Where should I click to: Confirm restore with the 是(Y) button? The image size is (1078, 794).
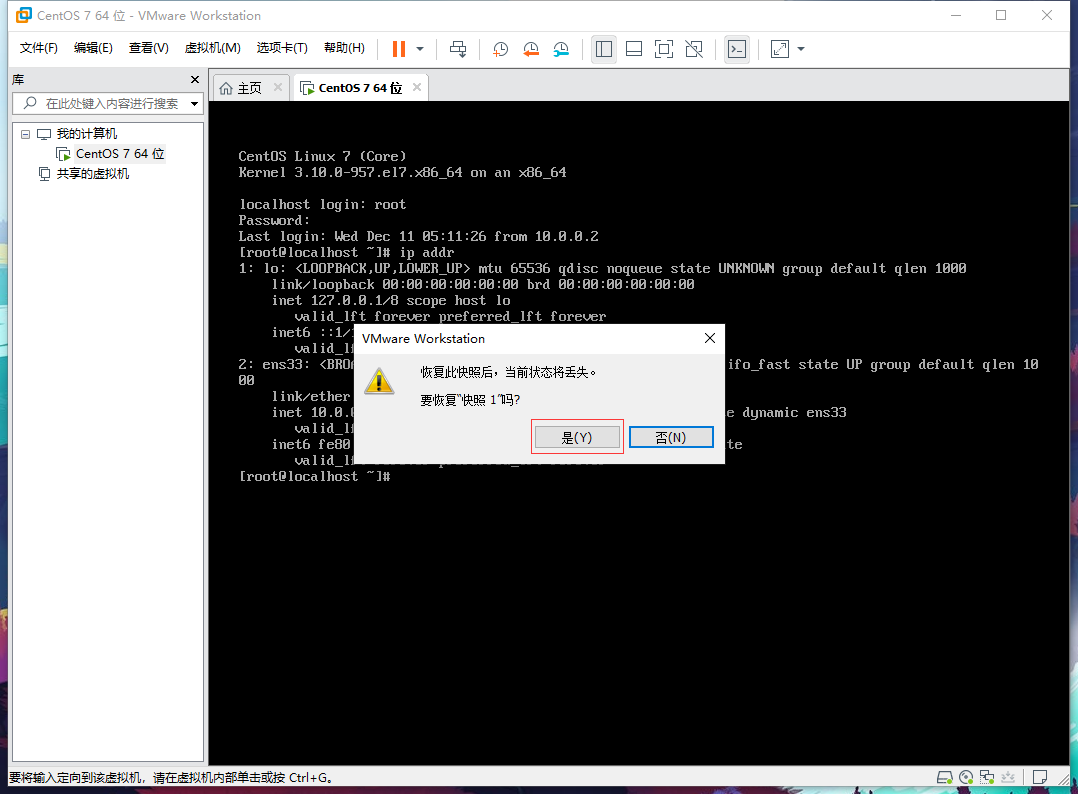point(577,437)
